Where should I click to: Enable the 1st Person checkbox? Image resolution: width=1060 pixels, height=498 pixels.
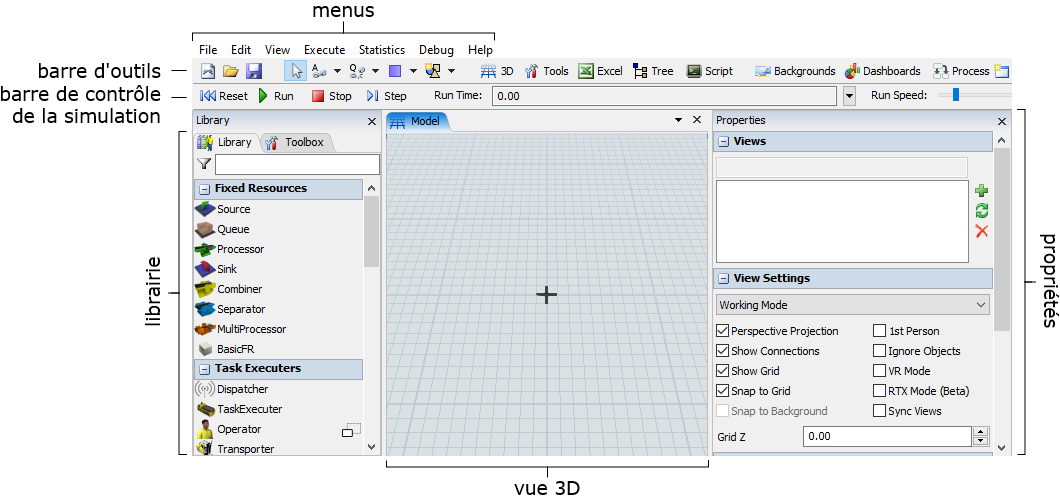[x=880, y=331]
